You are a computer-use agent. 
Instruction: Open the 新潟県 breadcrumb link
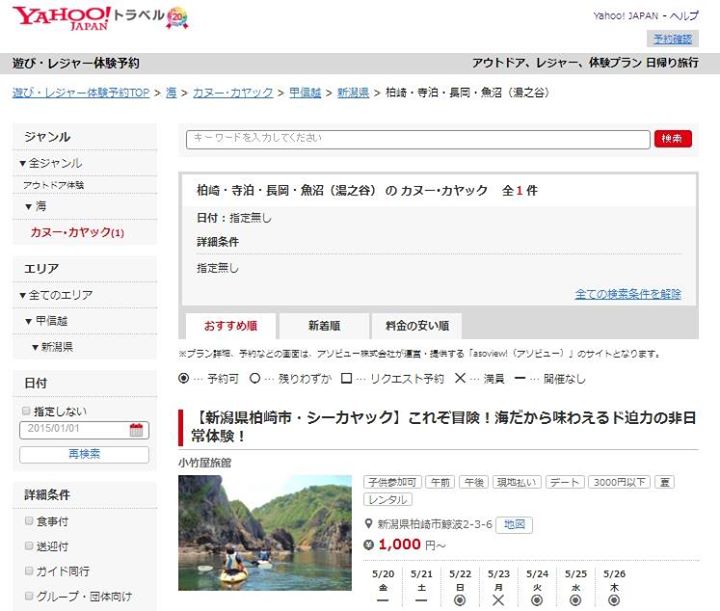coord(353,93)
